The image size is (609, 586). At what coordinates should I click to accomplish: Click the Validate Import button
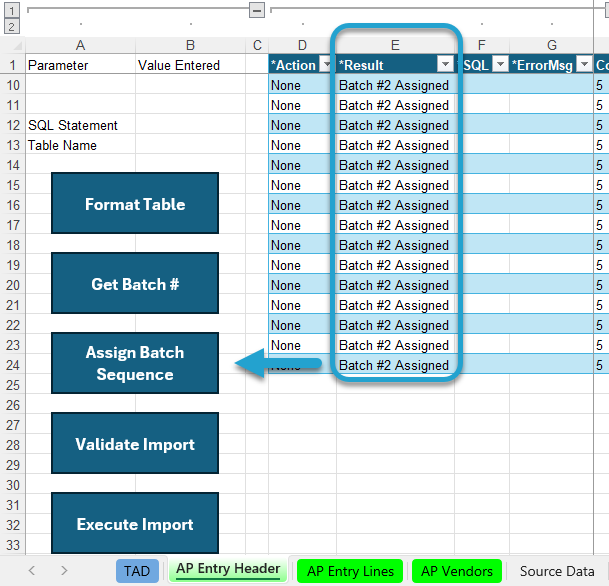coord(135,443)
